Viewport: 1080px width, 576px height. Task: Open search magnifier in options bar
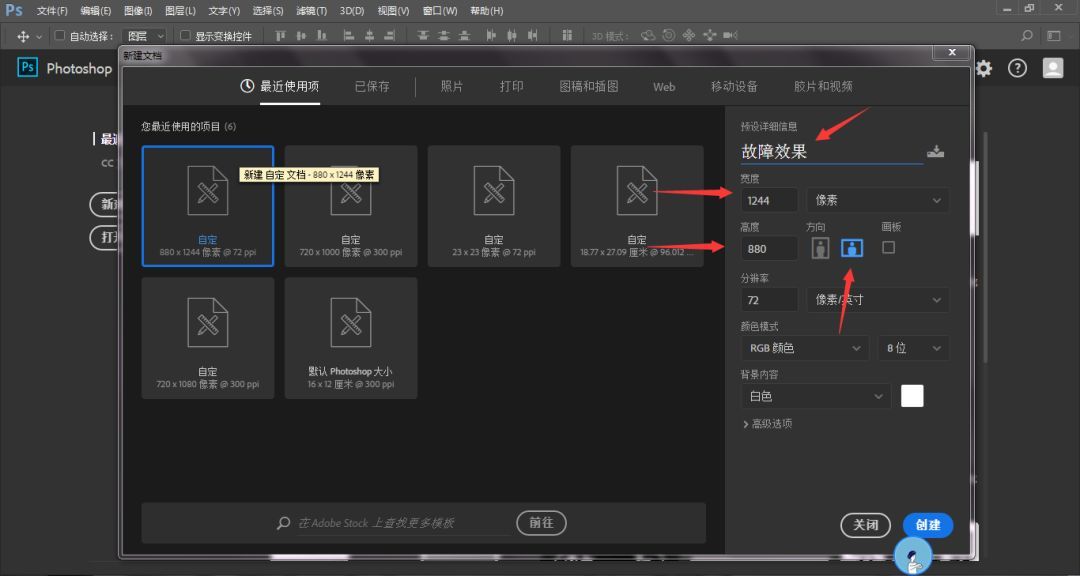1027,36
